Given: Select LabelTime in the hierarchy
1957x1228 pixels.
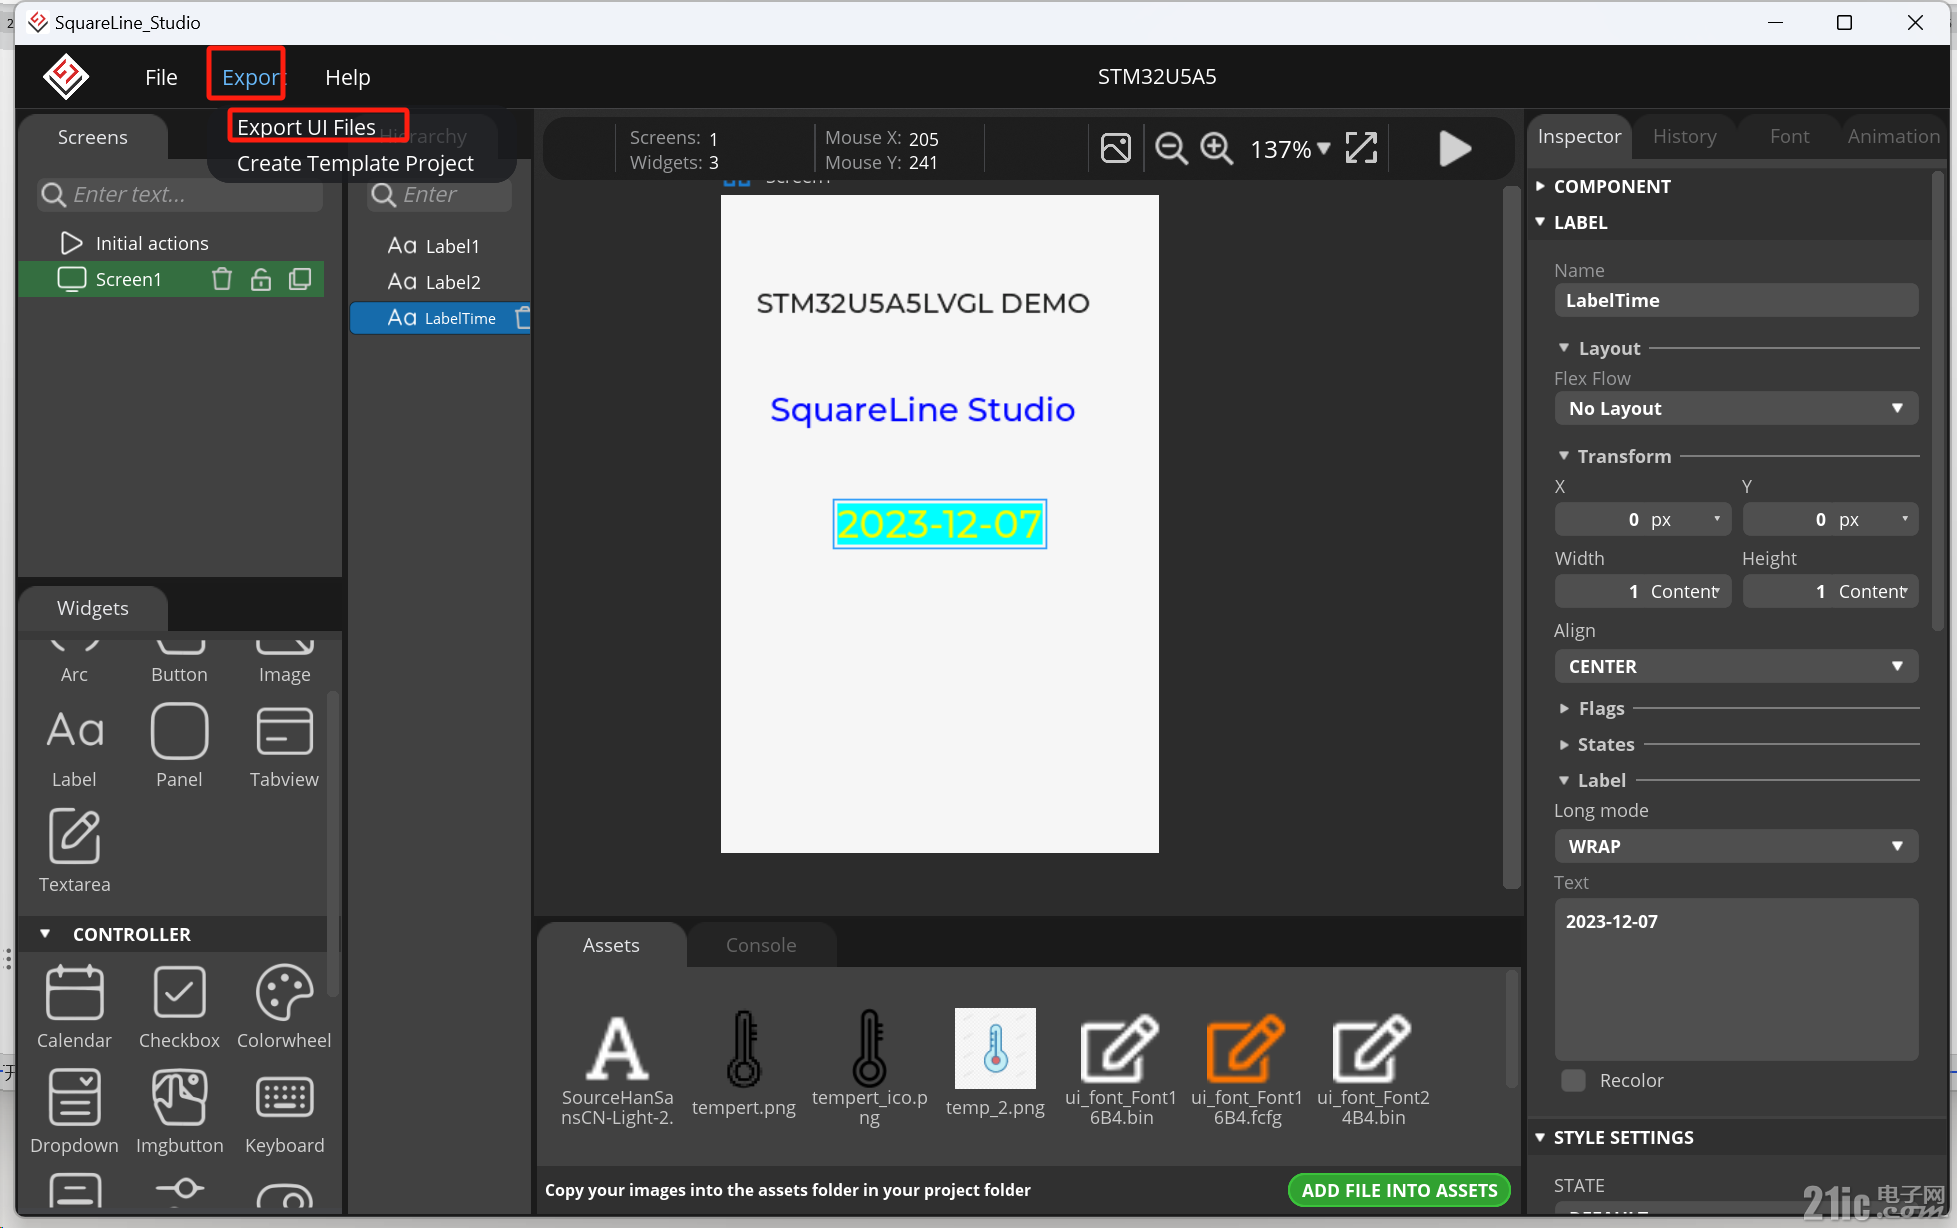Looking at the screenshot, I should 440,318.
